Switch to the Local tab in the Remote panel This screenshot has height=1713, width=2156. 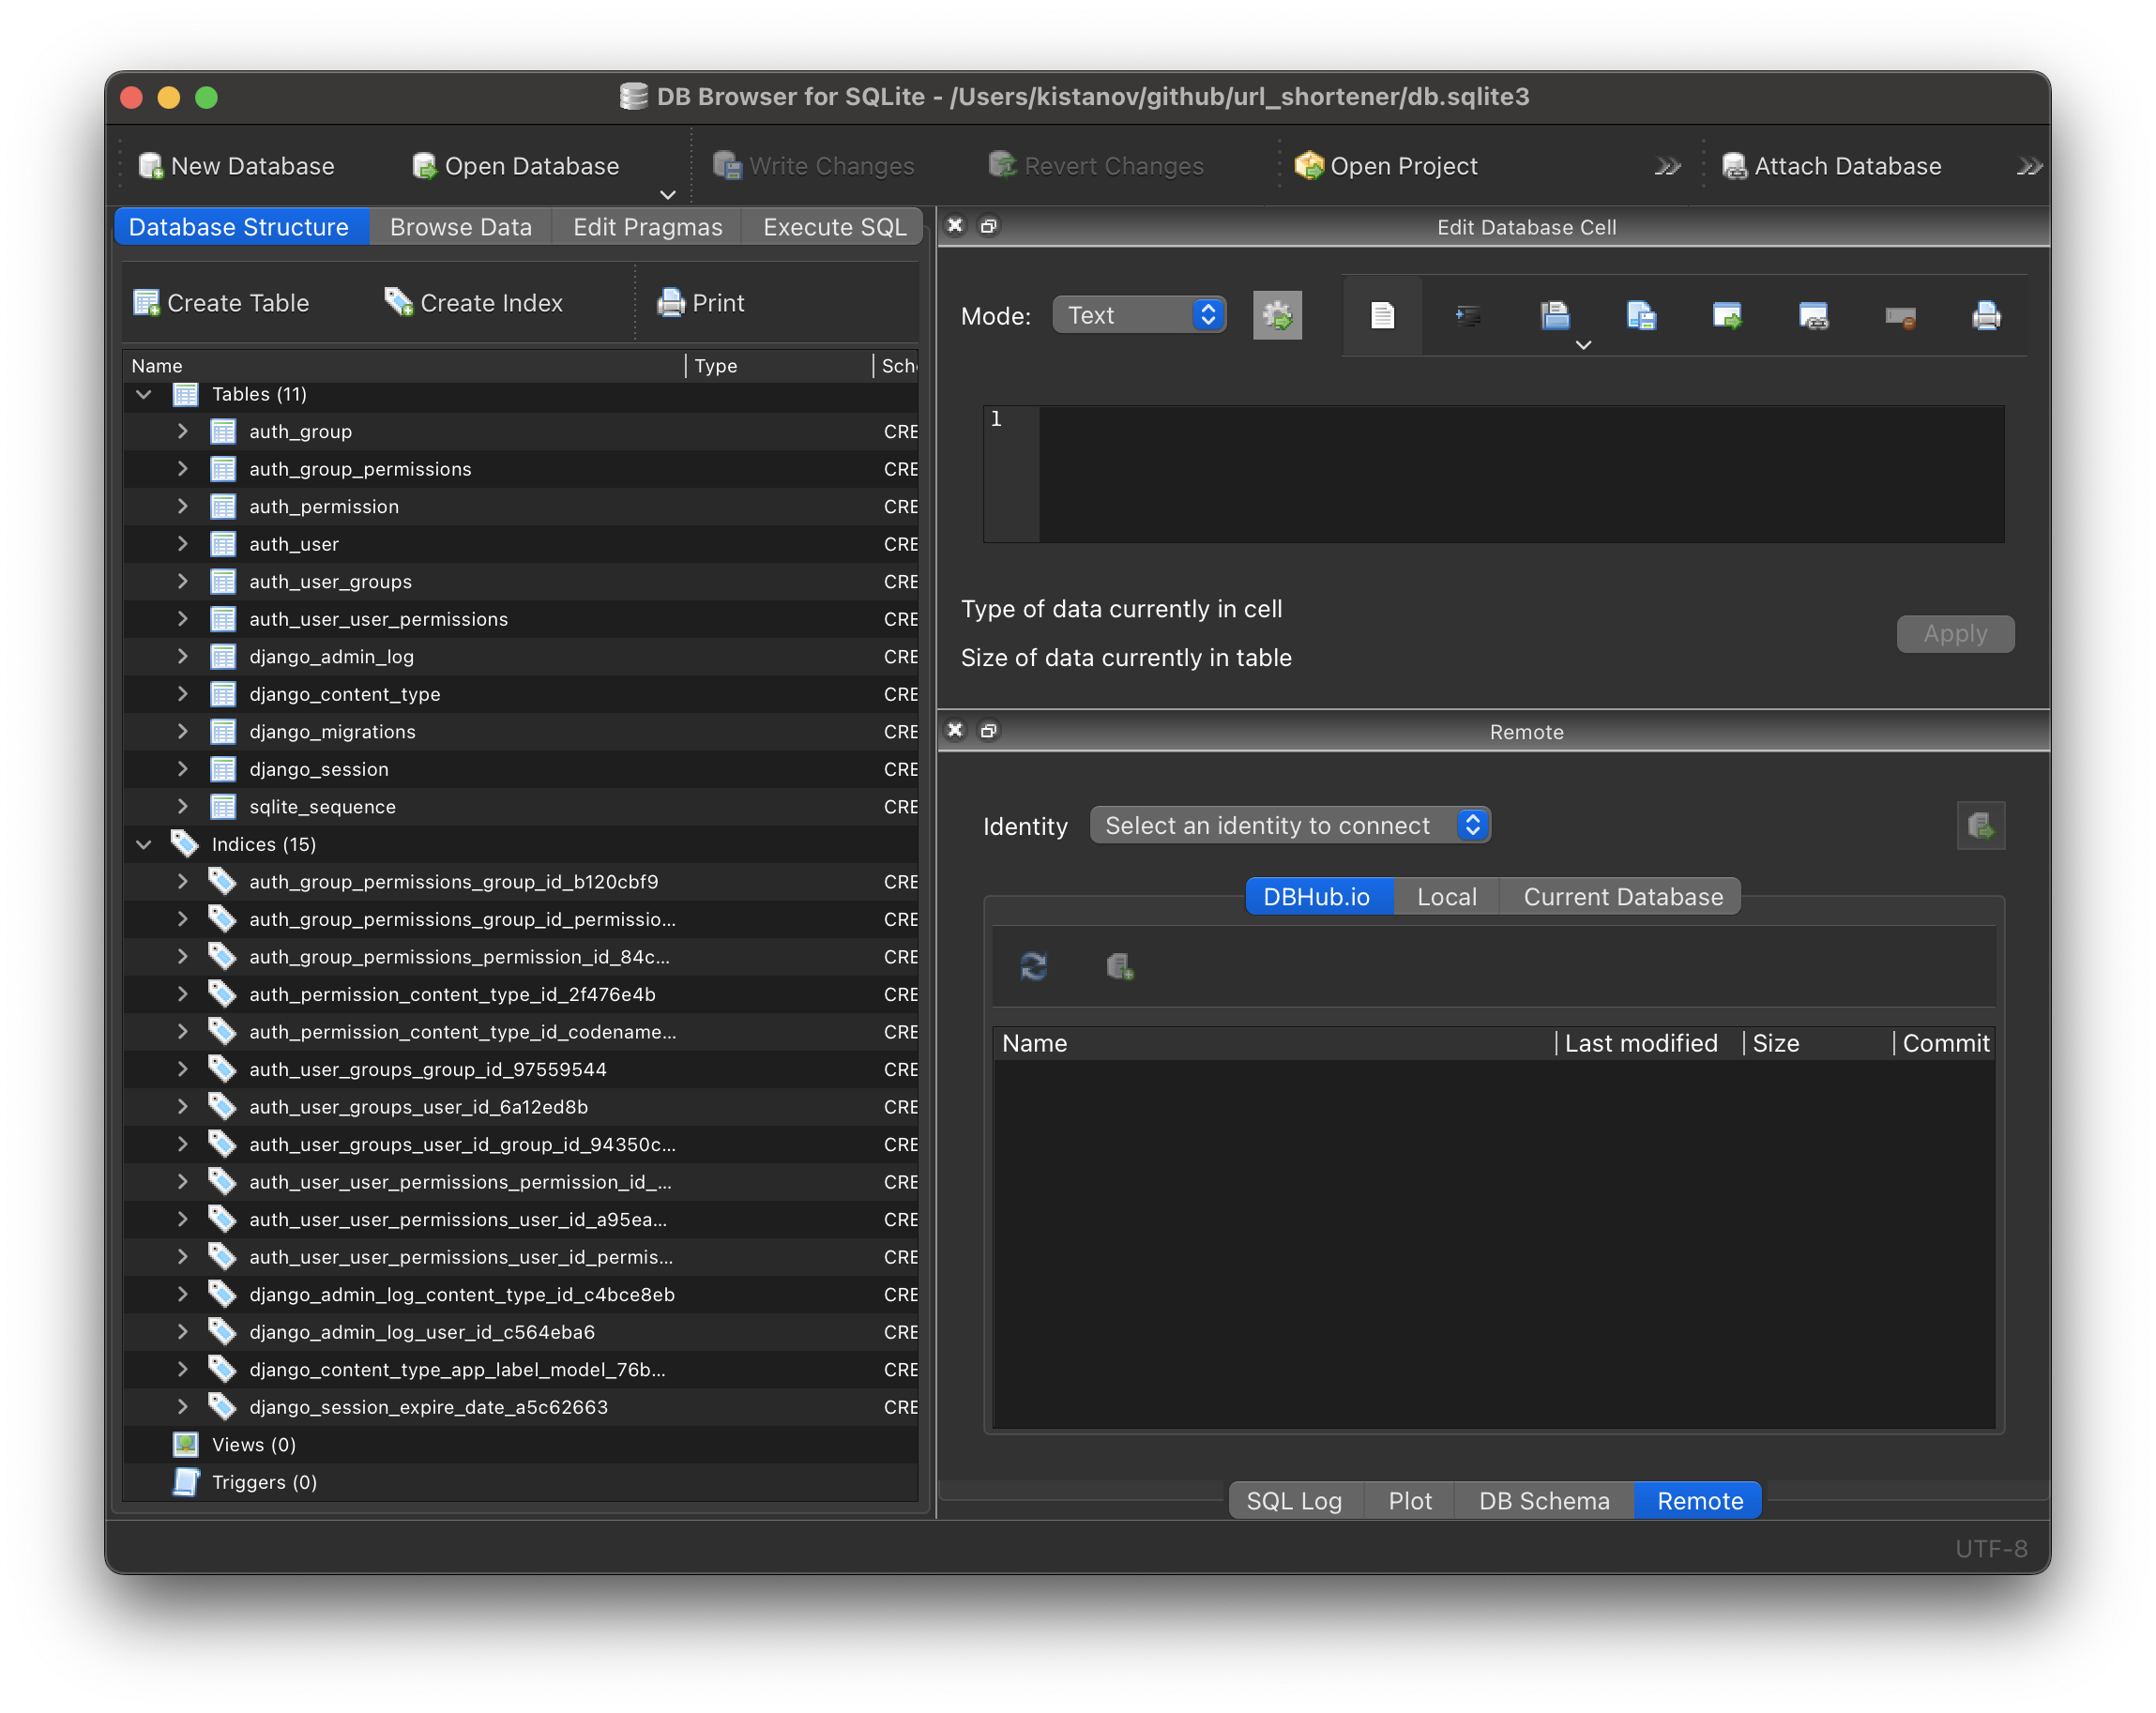pyautogui.click(x=1446, y=896)
